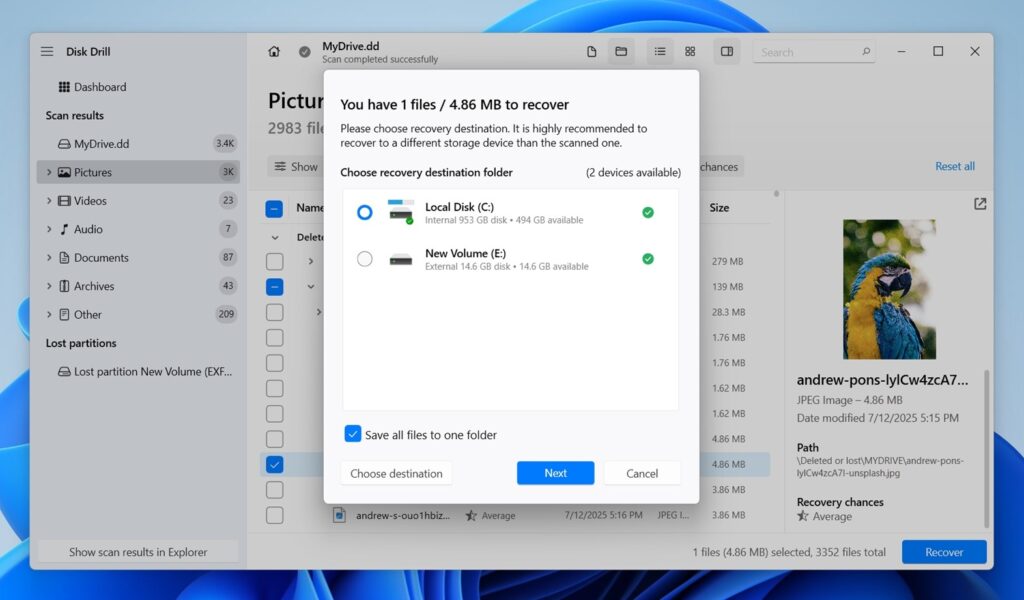Select the New Volume (E:) destination
Viewport: 1024px width, 600px height.
366,258
